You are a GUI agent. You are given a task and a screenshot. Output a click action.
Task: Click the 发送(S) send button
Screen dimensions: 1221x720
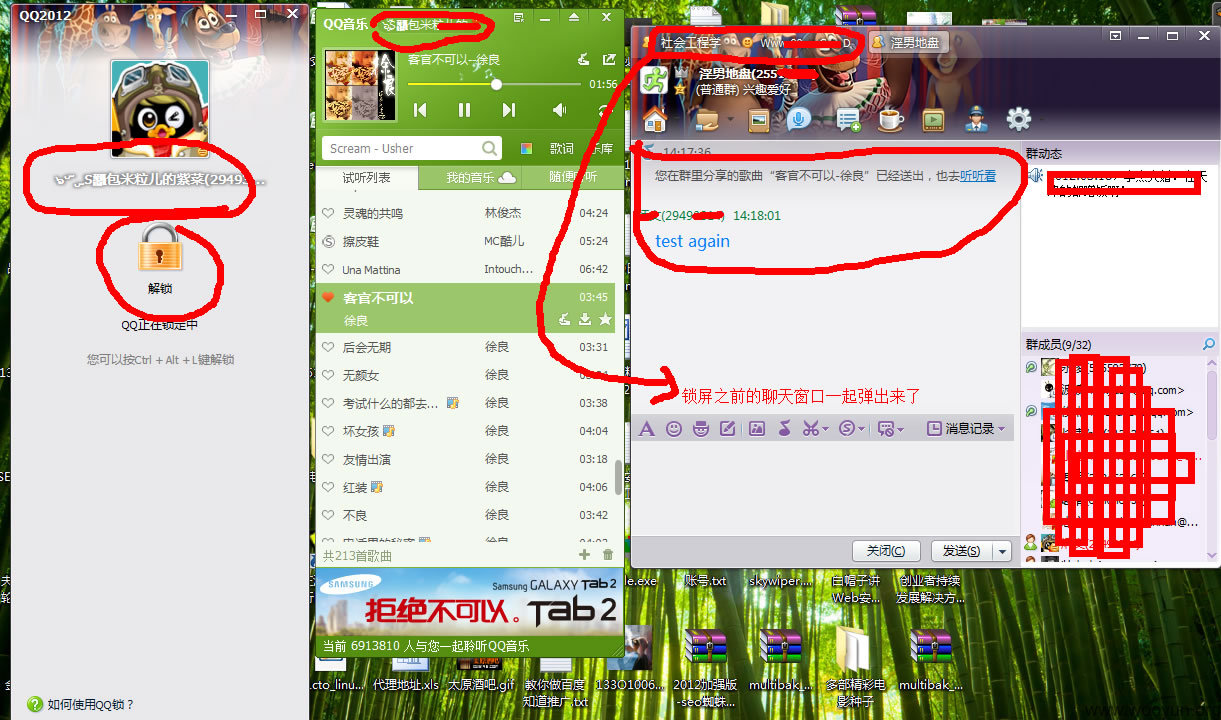click(962, 551)
